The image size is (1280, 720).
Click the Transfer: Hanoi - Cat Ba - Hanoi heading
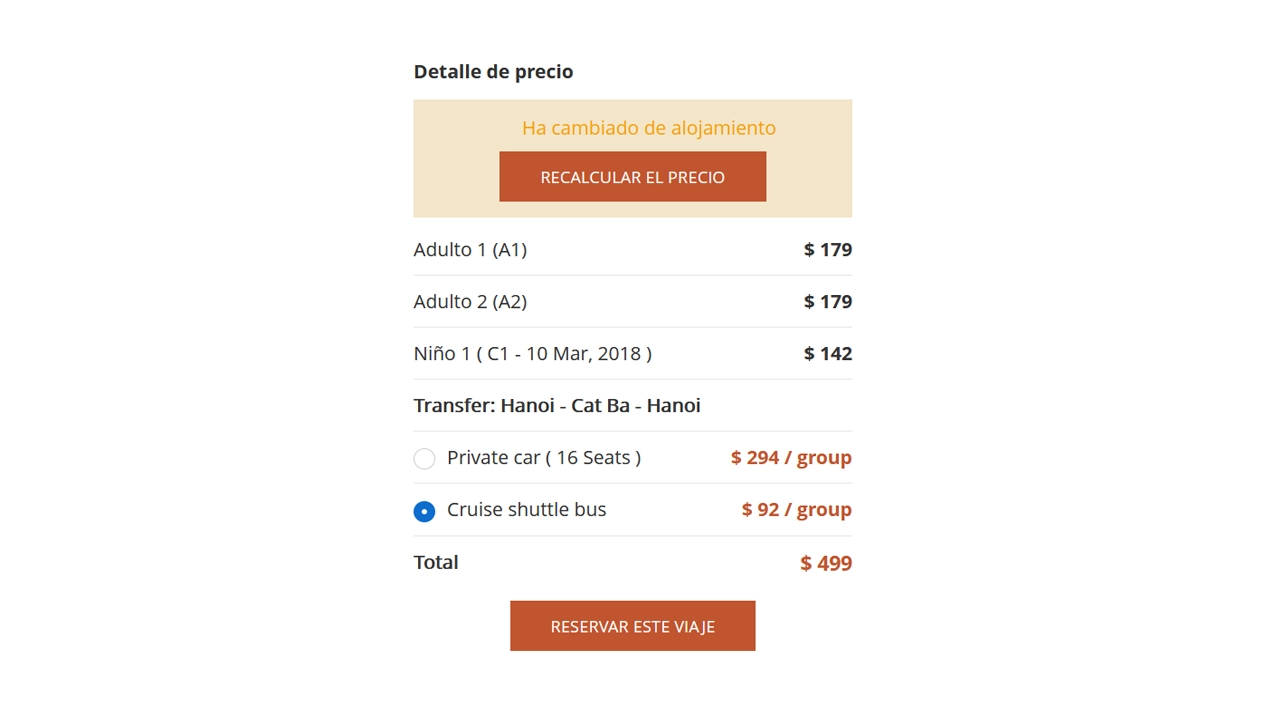click(x=557, y=405)
